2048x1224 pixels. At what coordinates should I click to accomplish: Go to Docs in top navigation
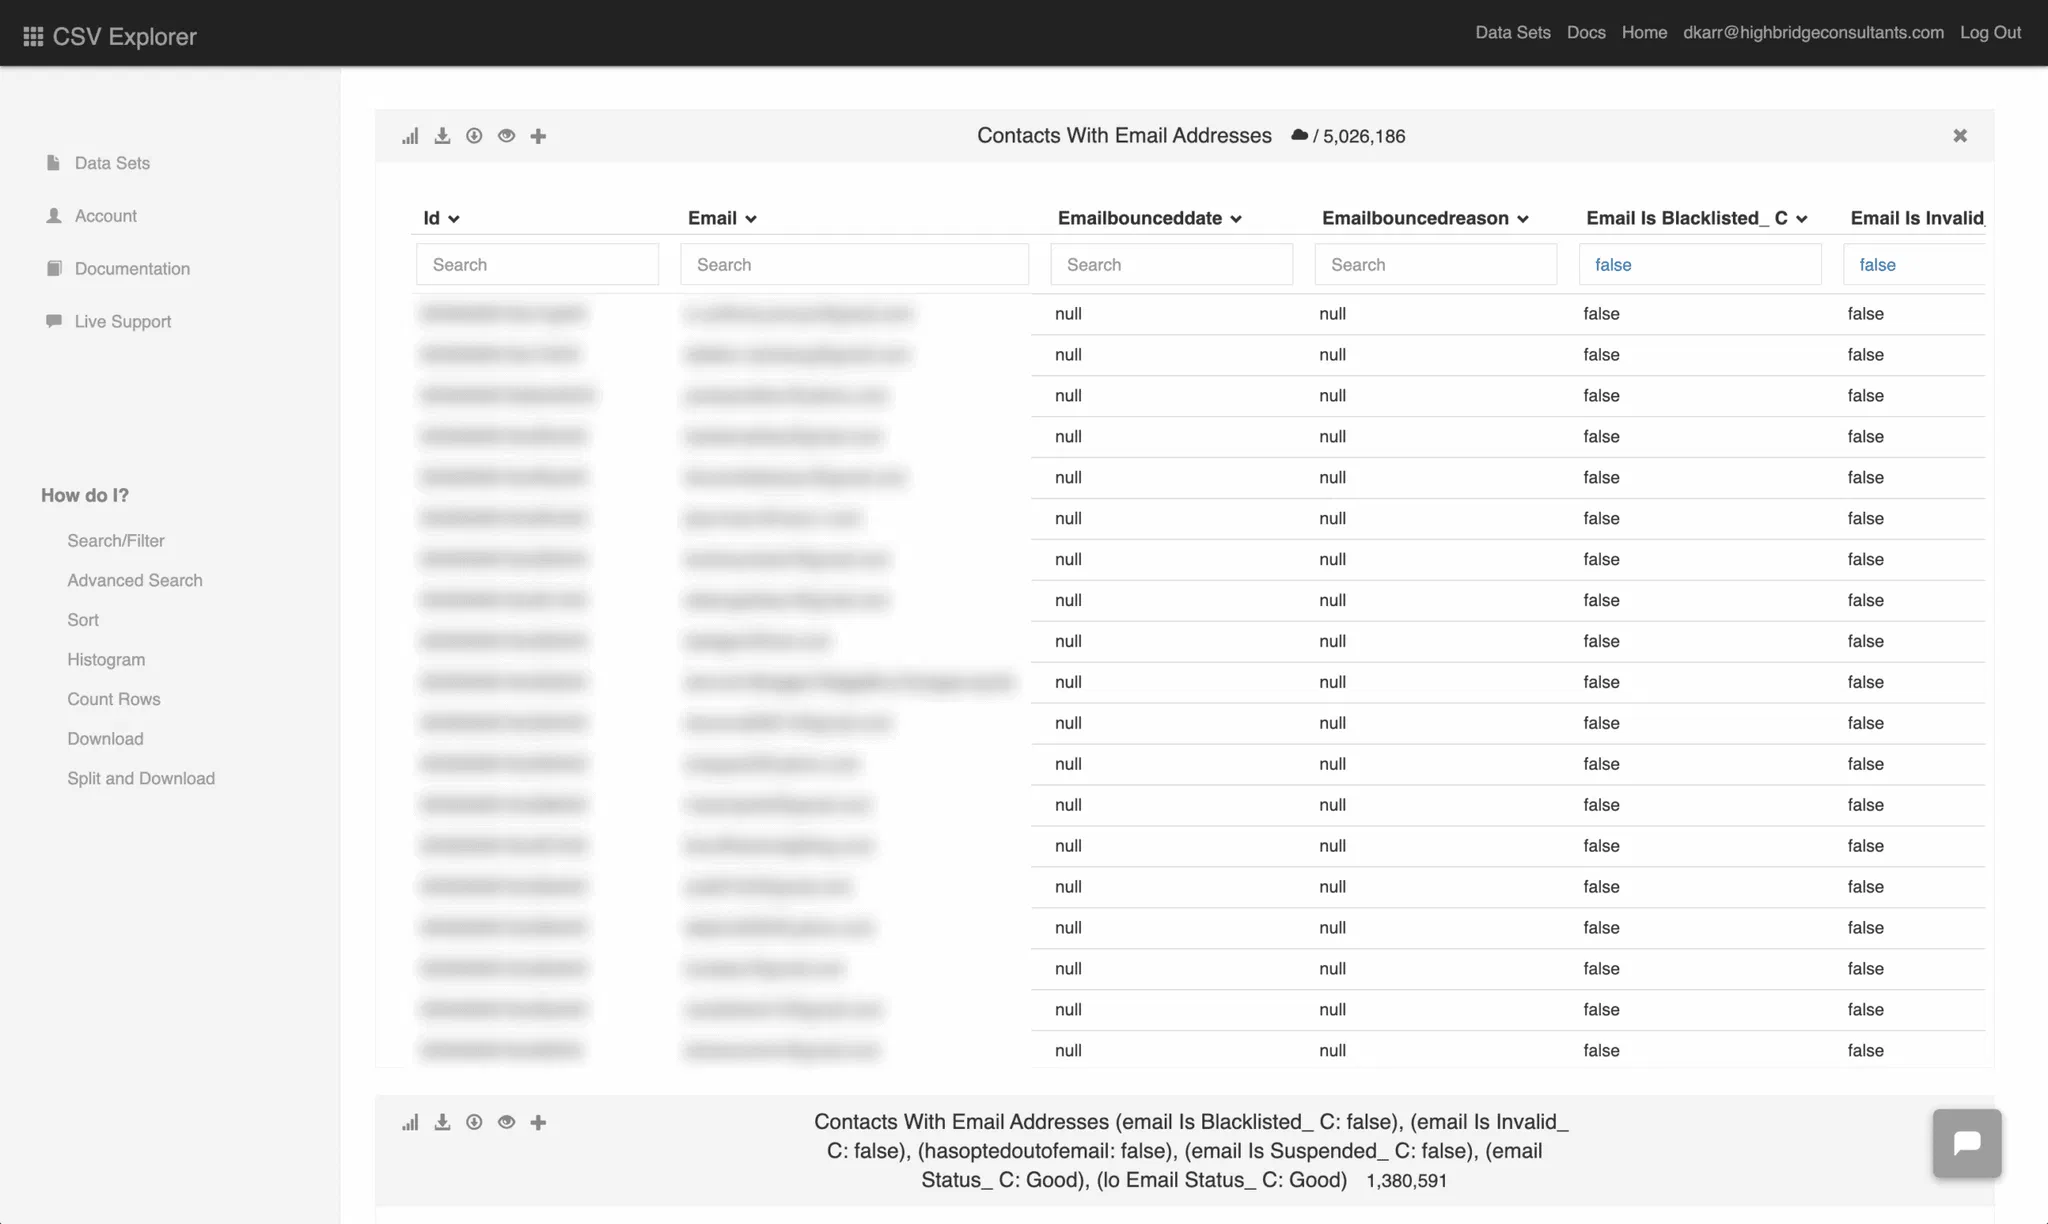click(1585, 32)
